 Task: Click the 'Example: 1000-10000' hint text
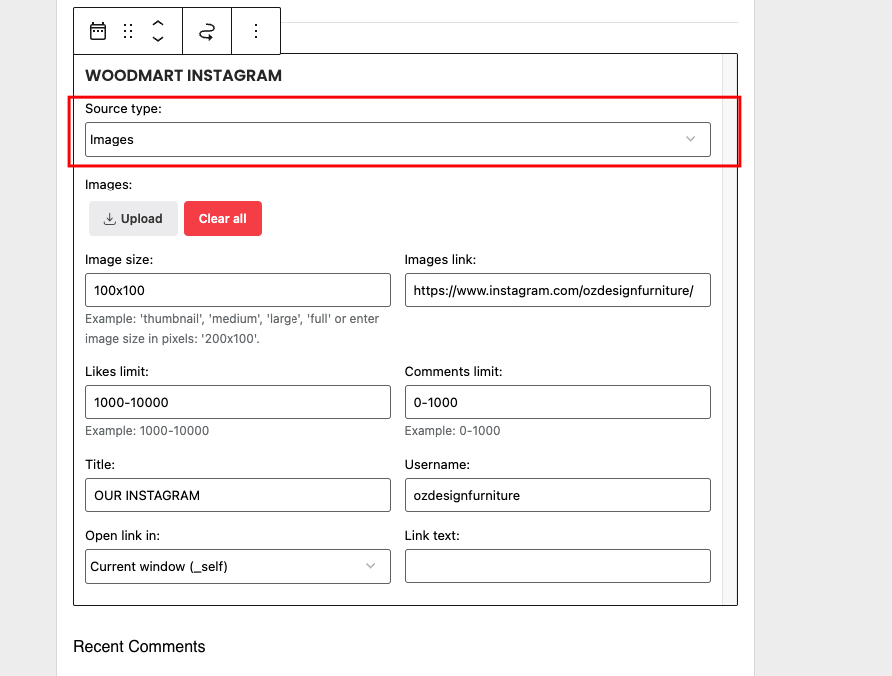[147, 431]
